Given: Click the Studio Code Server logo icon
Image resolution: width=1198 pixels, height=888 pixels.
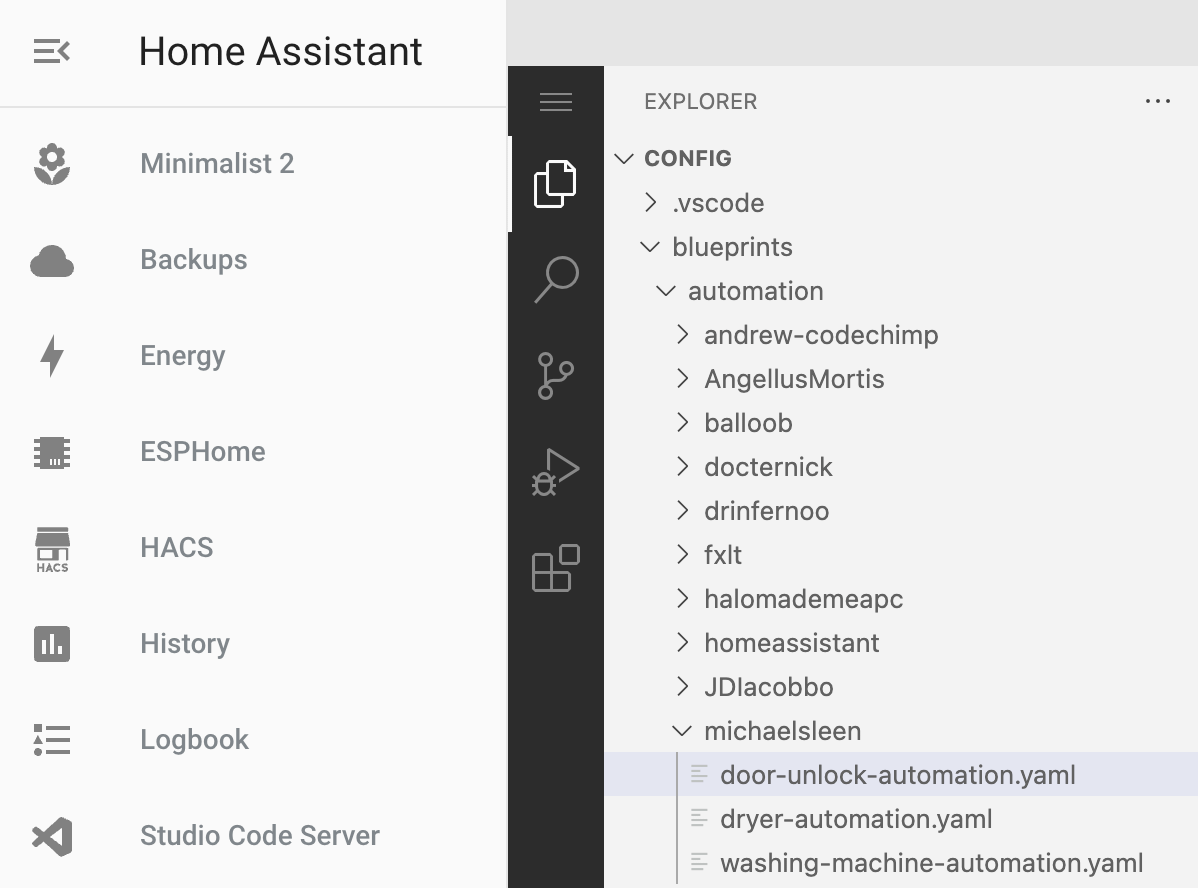Looking at the screenshot, I should [x=52, y=836].
